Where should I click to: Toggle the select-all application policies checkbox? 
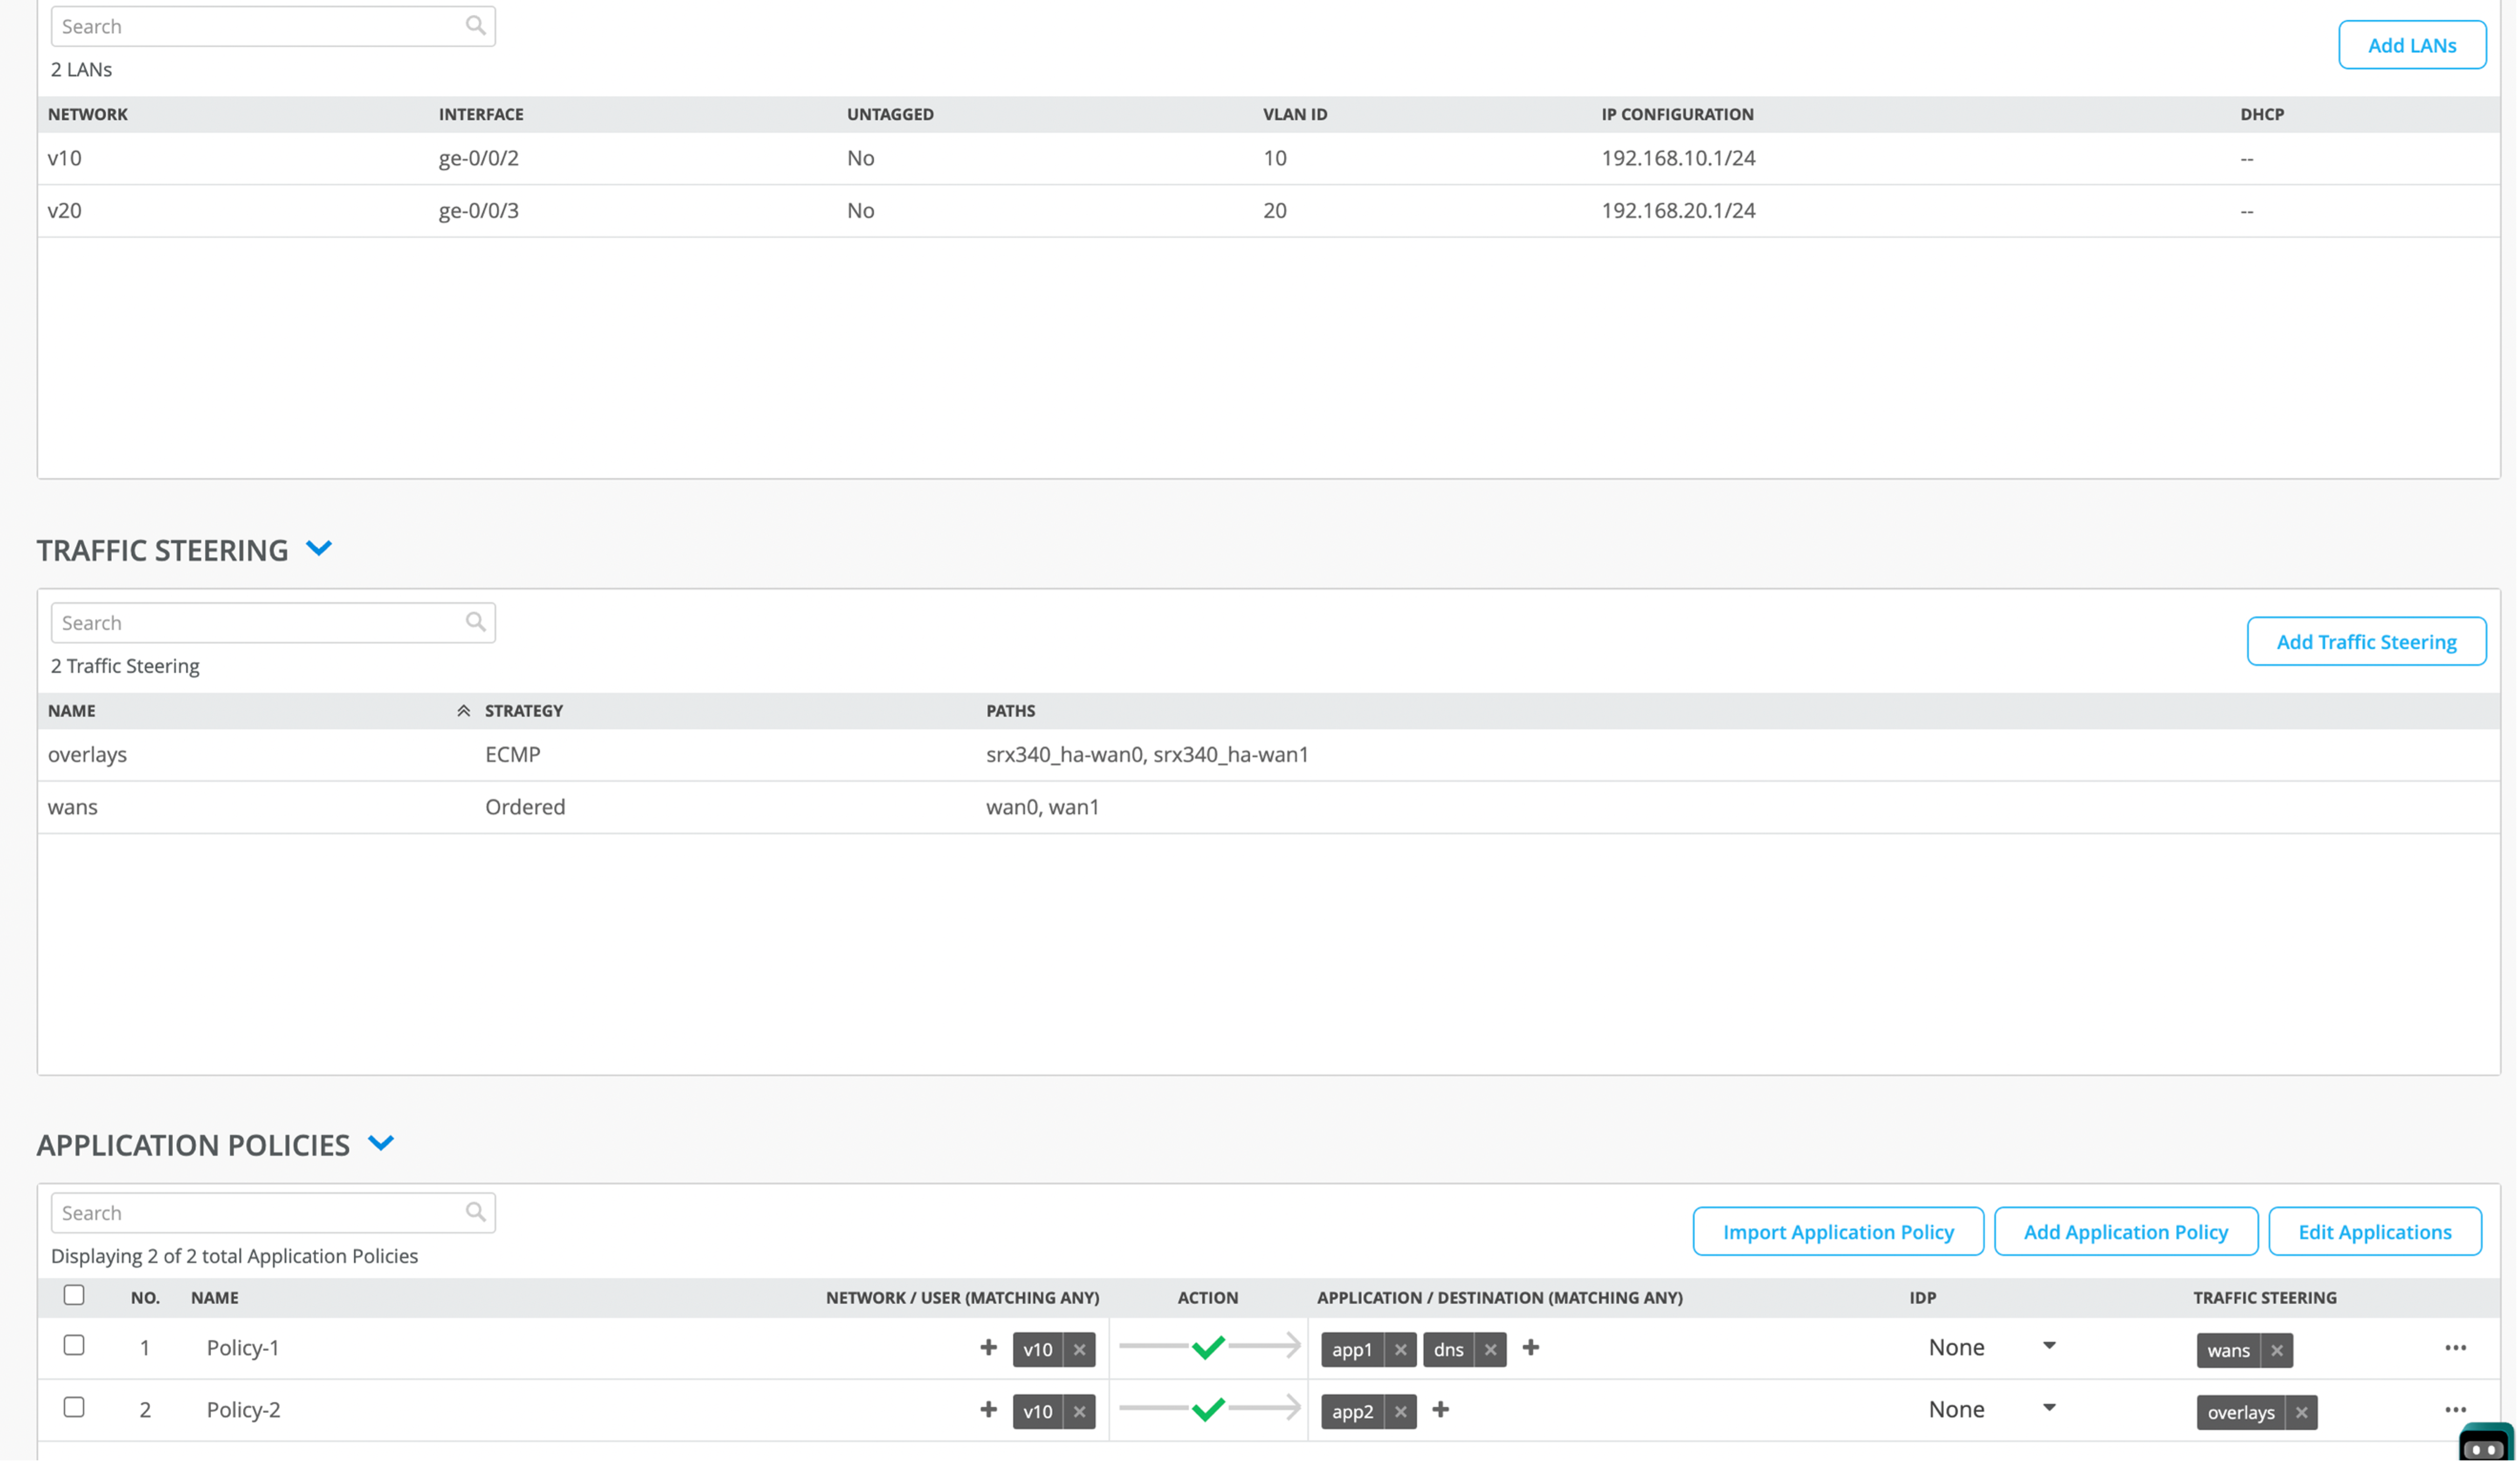(74, 1295)
